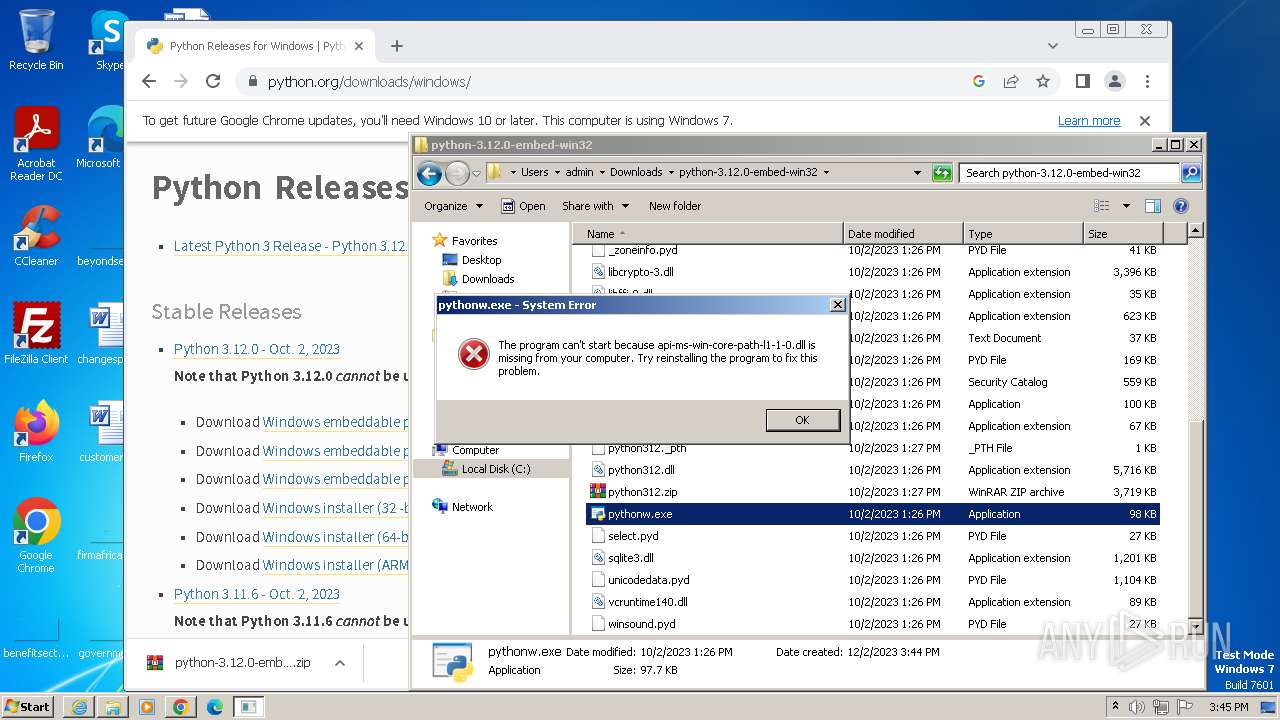Open Python 3.12.0 - Oct. 2, 2023 link

(257, 349)
